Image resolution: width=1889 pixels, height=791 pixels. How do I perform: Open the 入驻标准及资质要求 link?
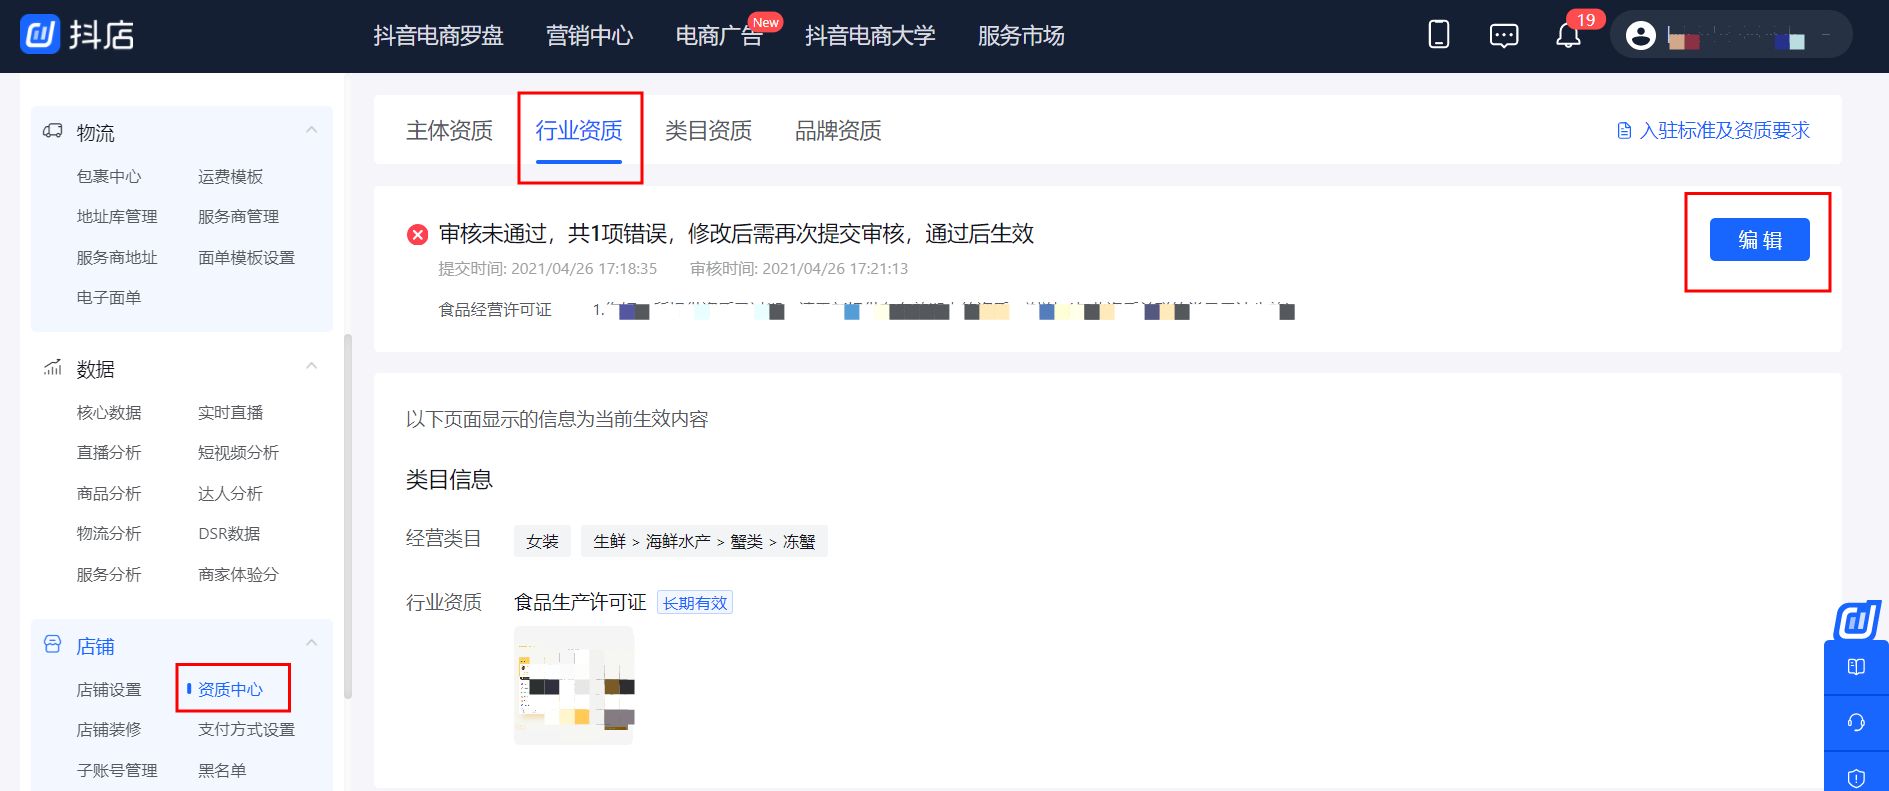point(1724,131)
